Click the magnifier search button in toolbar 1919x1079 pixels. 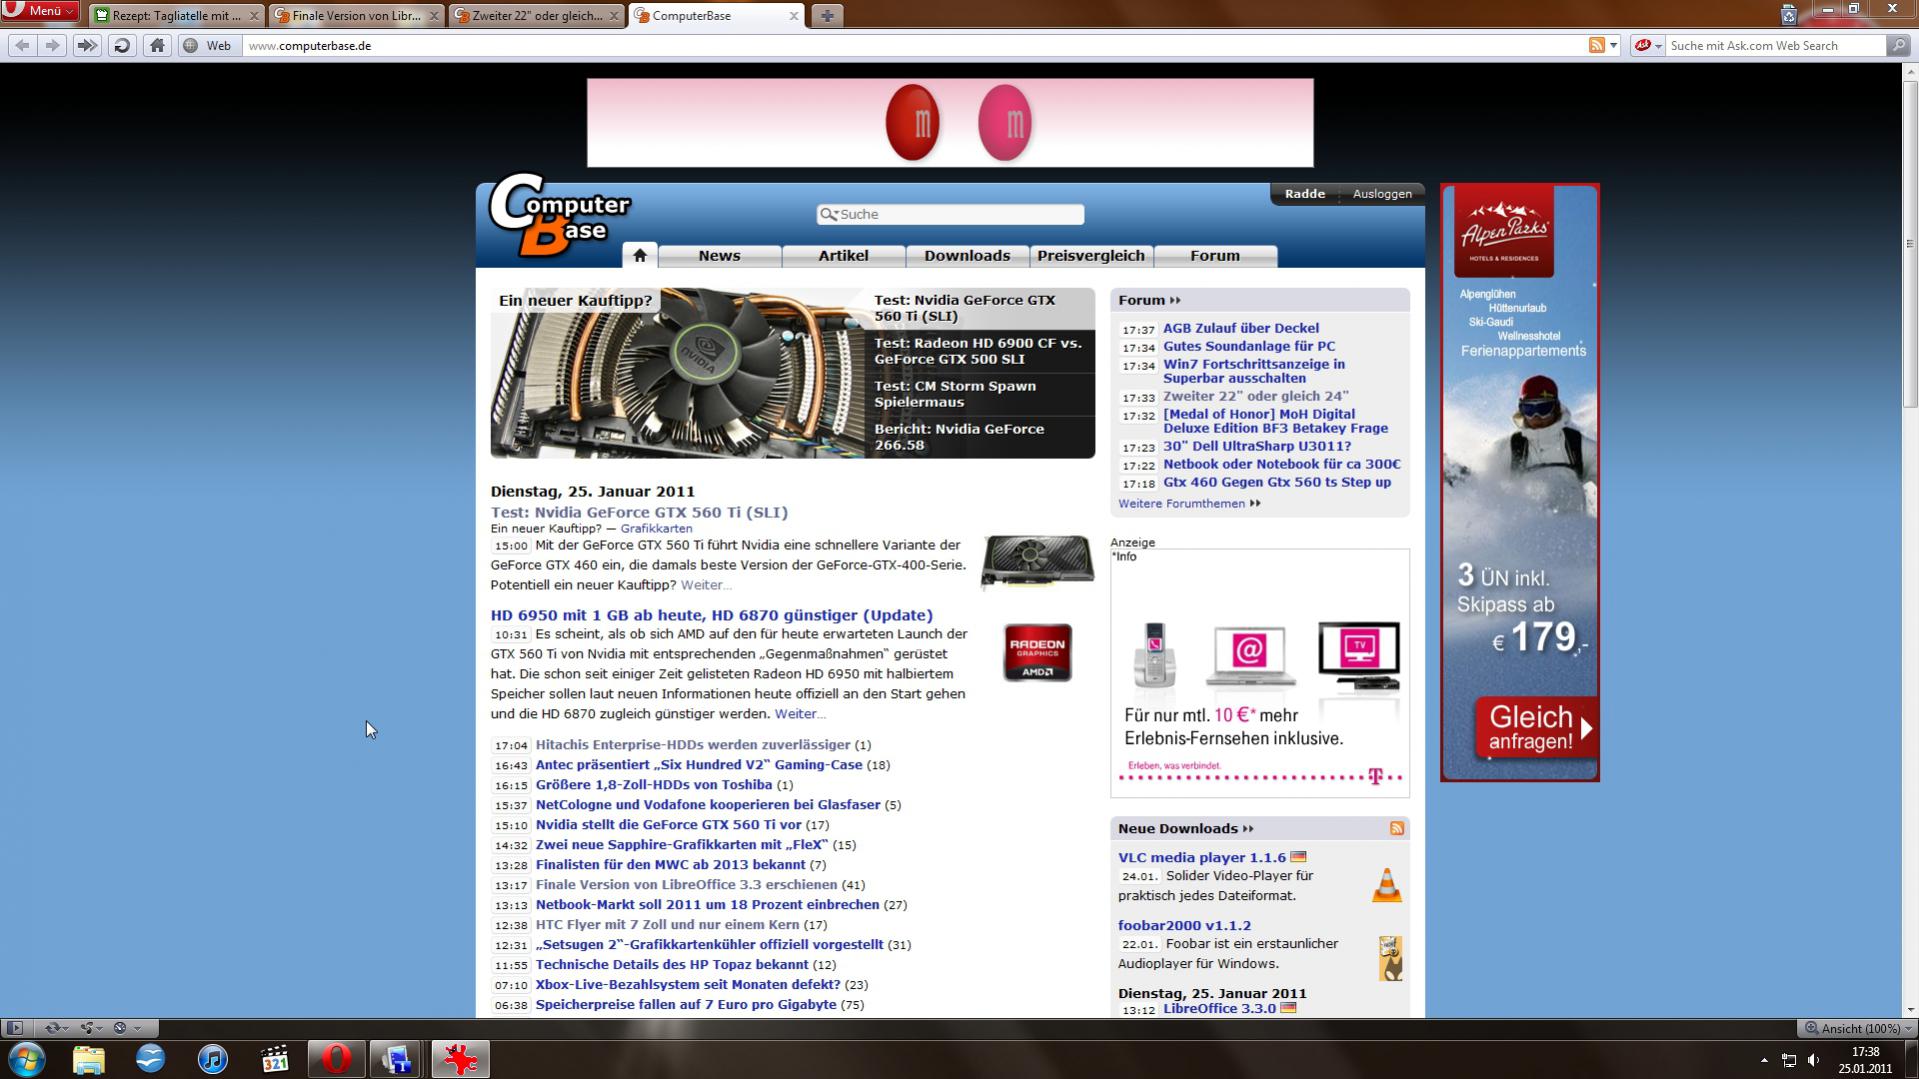(1897, 45)
